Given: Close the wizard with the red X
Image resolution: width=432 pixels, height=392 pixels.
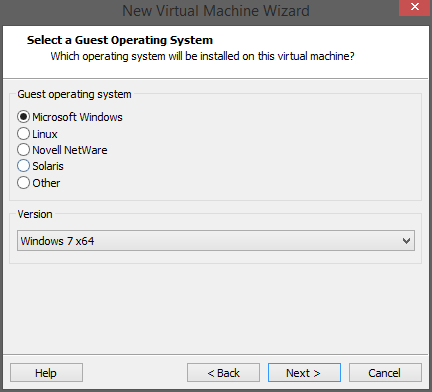Looking at the screenshot, I should [414, 7].
